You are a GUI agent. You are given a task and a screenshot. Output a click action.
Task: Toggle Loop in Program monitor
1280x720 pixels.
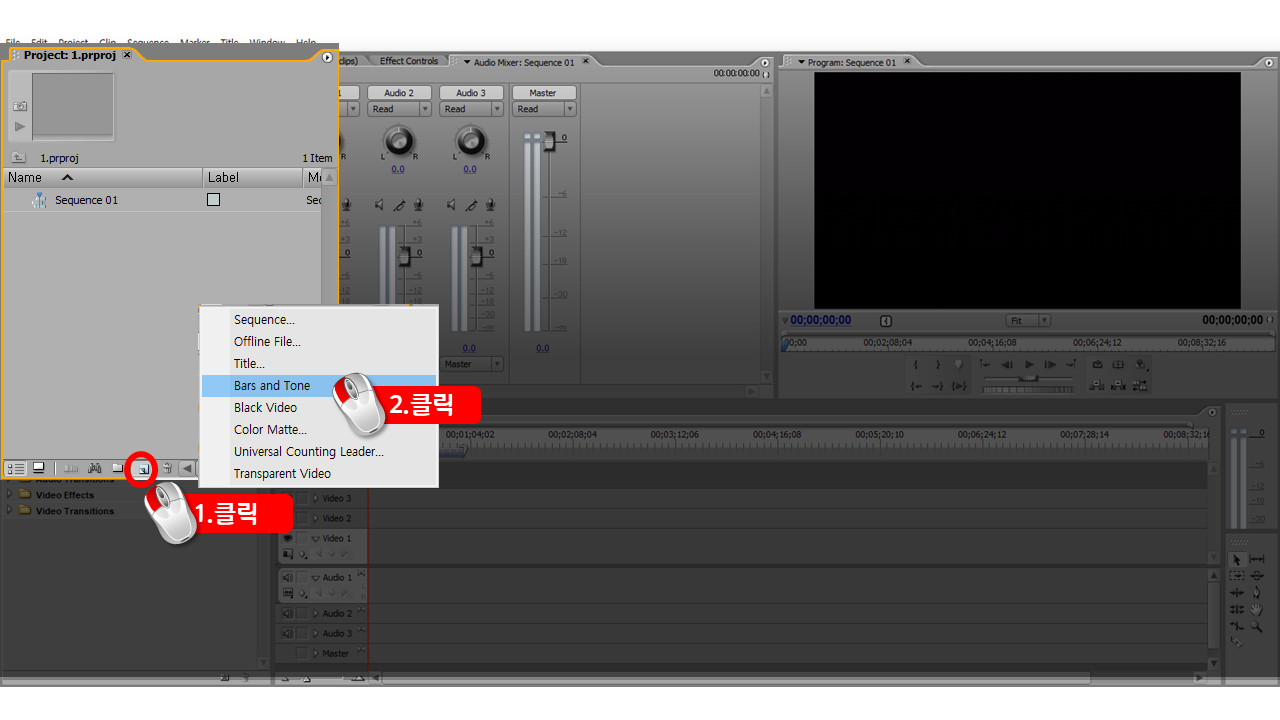(x=1097, y=365)
